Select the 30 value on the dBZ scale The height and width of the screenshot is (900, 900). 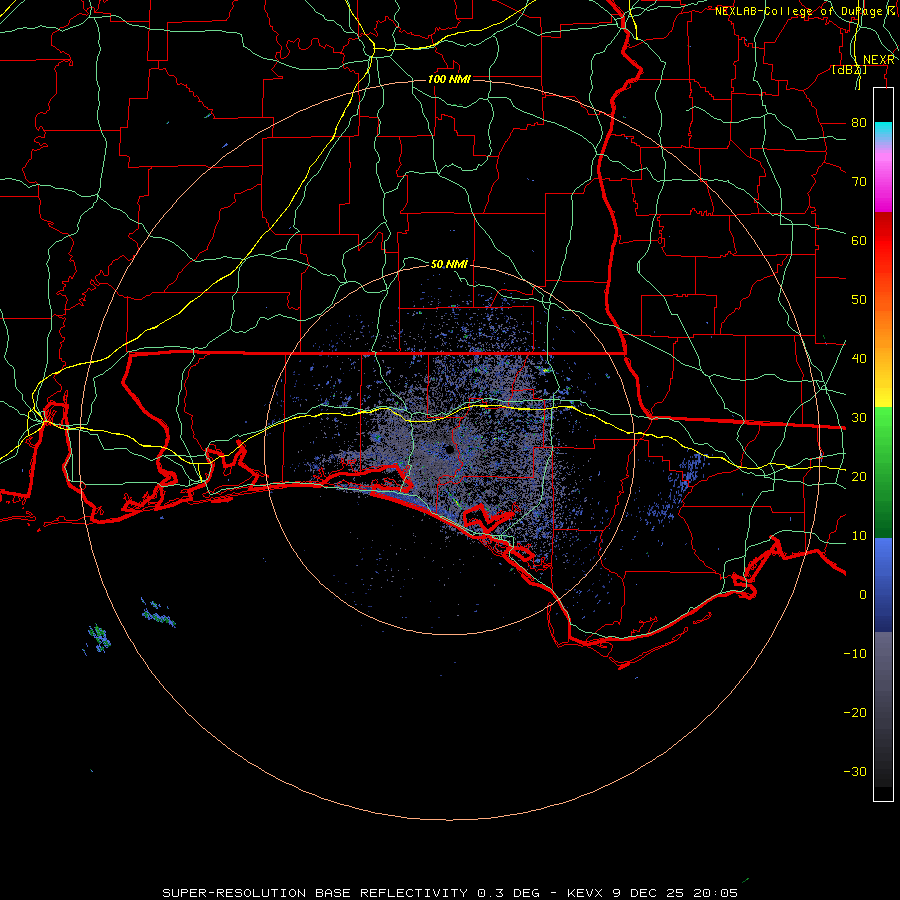tap(859, 417)
